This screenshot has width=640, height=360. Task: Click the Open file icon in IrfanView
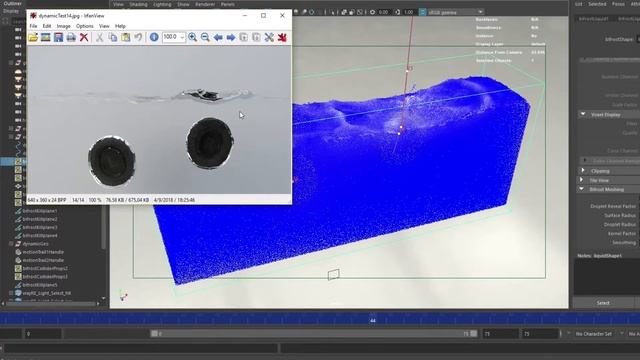click(33, 38)
